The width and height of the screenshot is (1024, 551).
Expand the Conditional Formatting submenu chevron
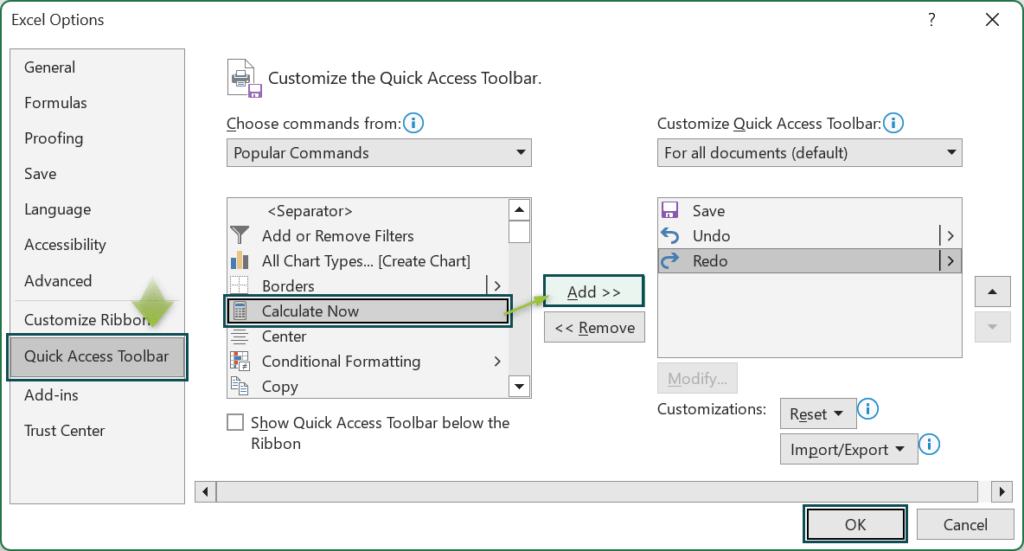pyautogui.click(x=497, y=361)
